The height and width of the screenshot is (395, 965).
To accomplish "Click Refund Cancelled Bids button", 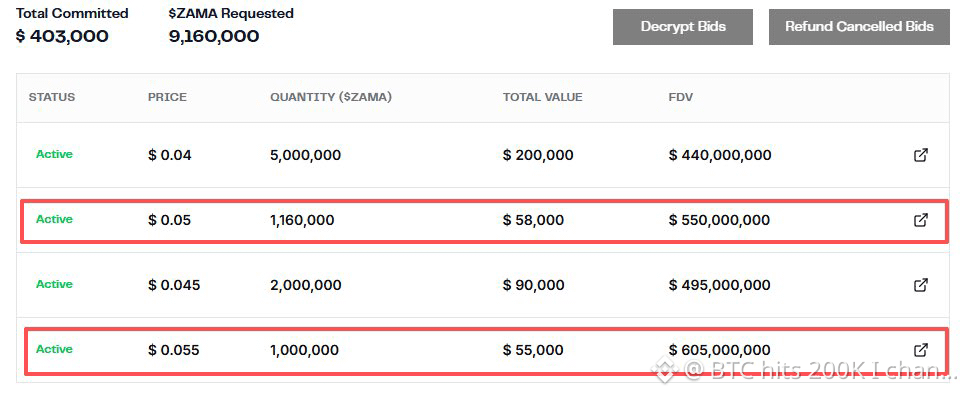I will [x=859, y=27].
